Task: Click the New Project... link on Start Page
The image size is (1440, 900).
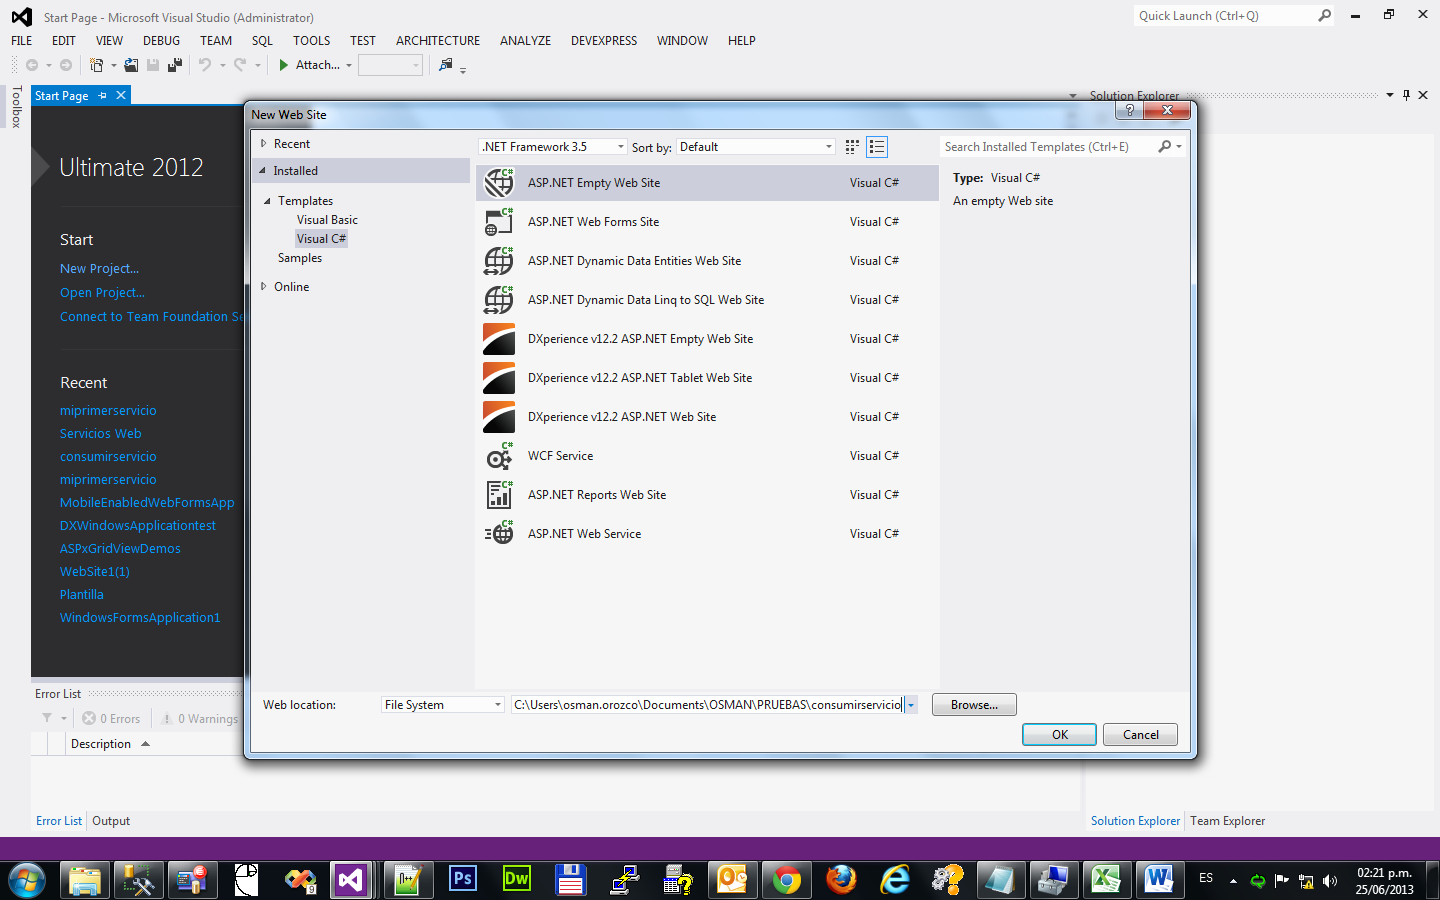Action: tap(99, 269)
